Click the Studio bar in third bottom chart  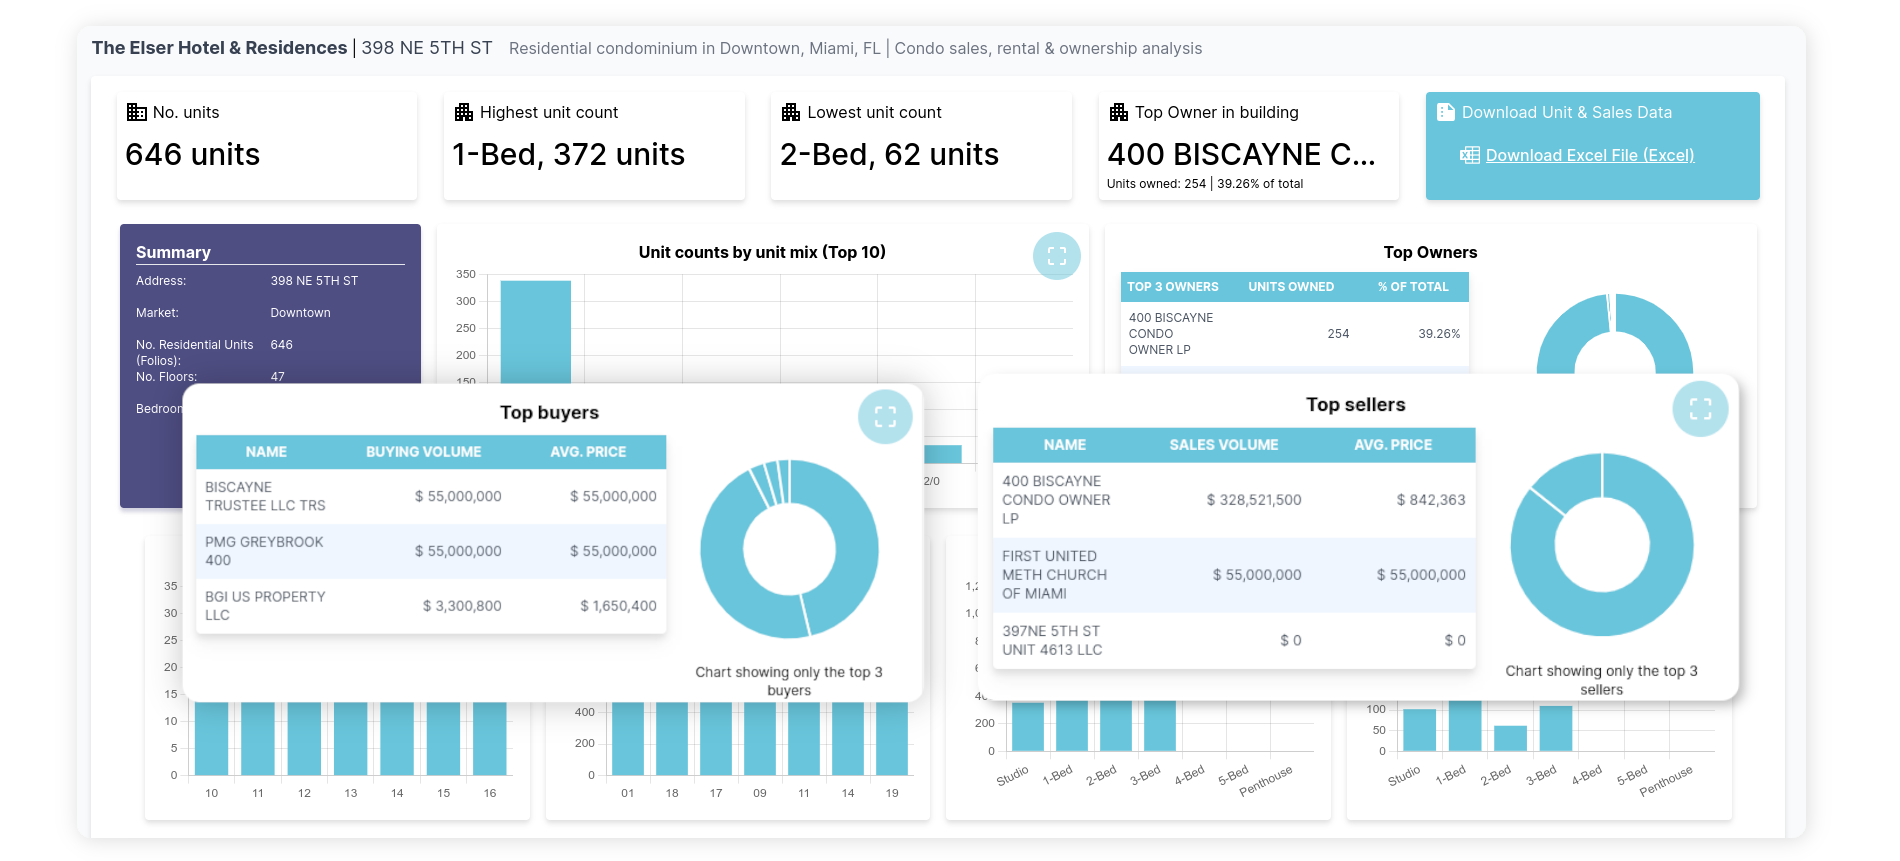[x=1028, y=727]
